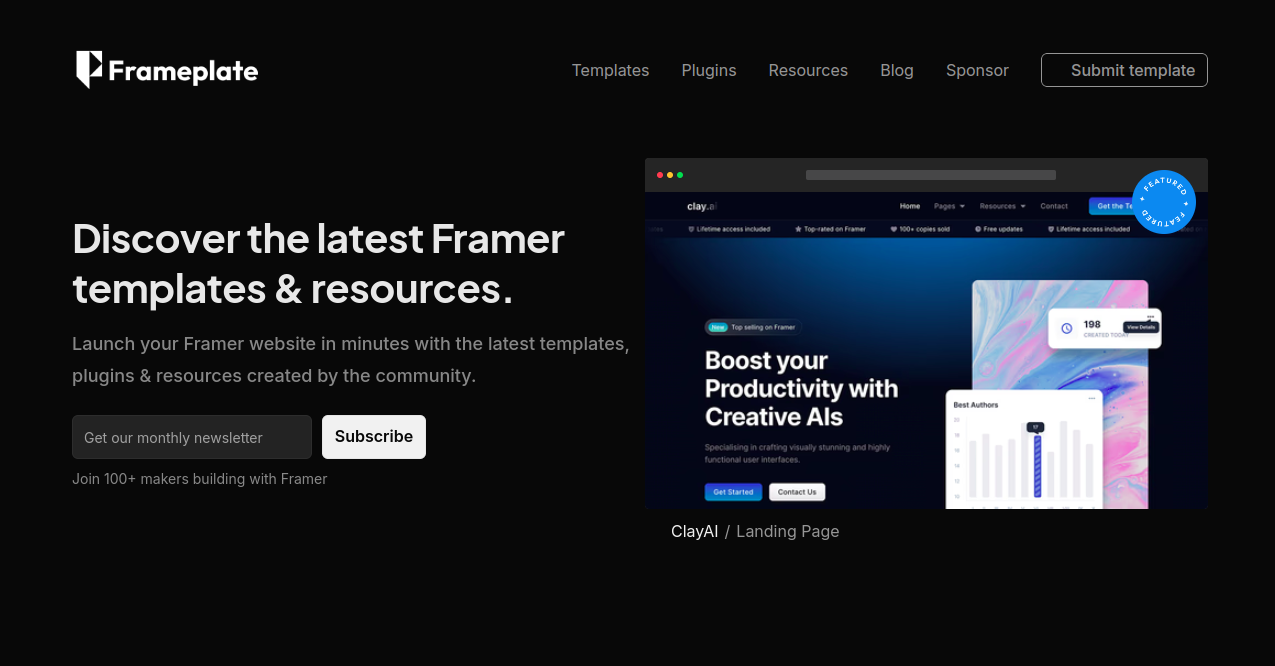Click the Submit template button

(x=1124, y=70)
